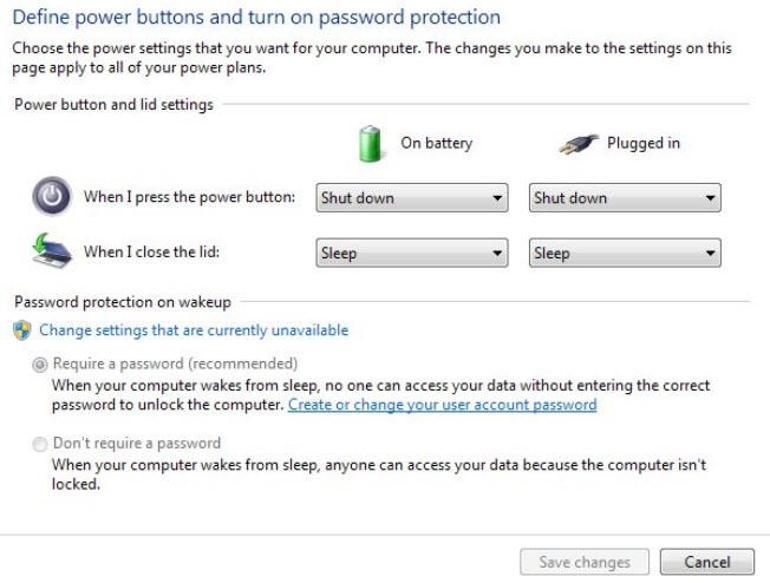Click the green battery icon
The height and width of the screenshot is (583, 770).
pos(371,144)
